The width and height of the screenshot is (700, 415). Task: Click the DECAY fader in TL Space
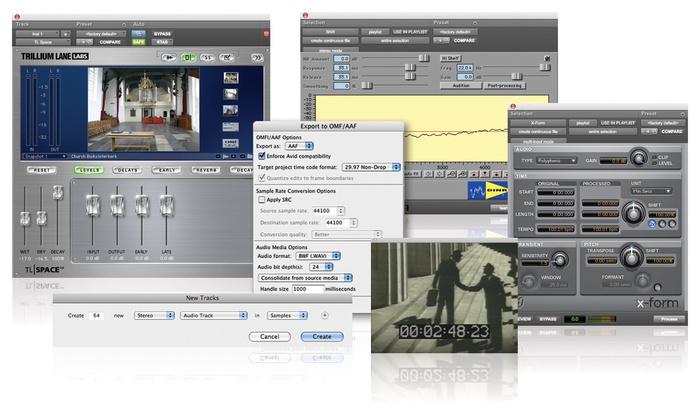tap(58, 192)
